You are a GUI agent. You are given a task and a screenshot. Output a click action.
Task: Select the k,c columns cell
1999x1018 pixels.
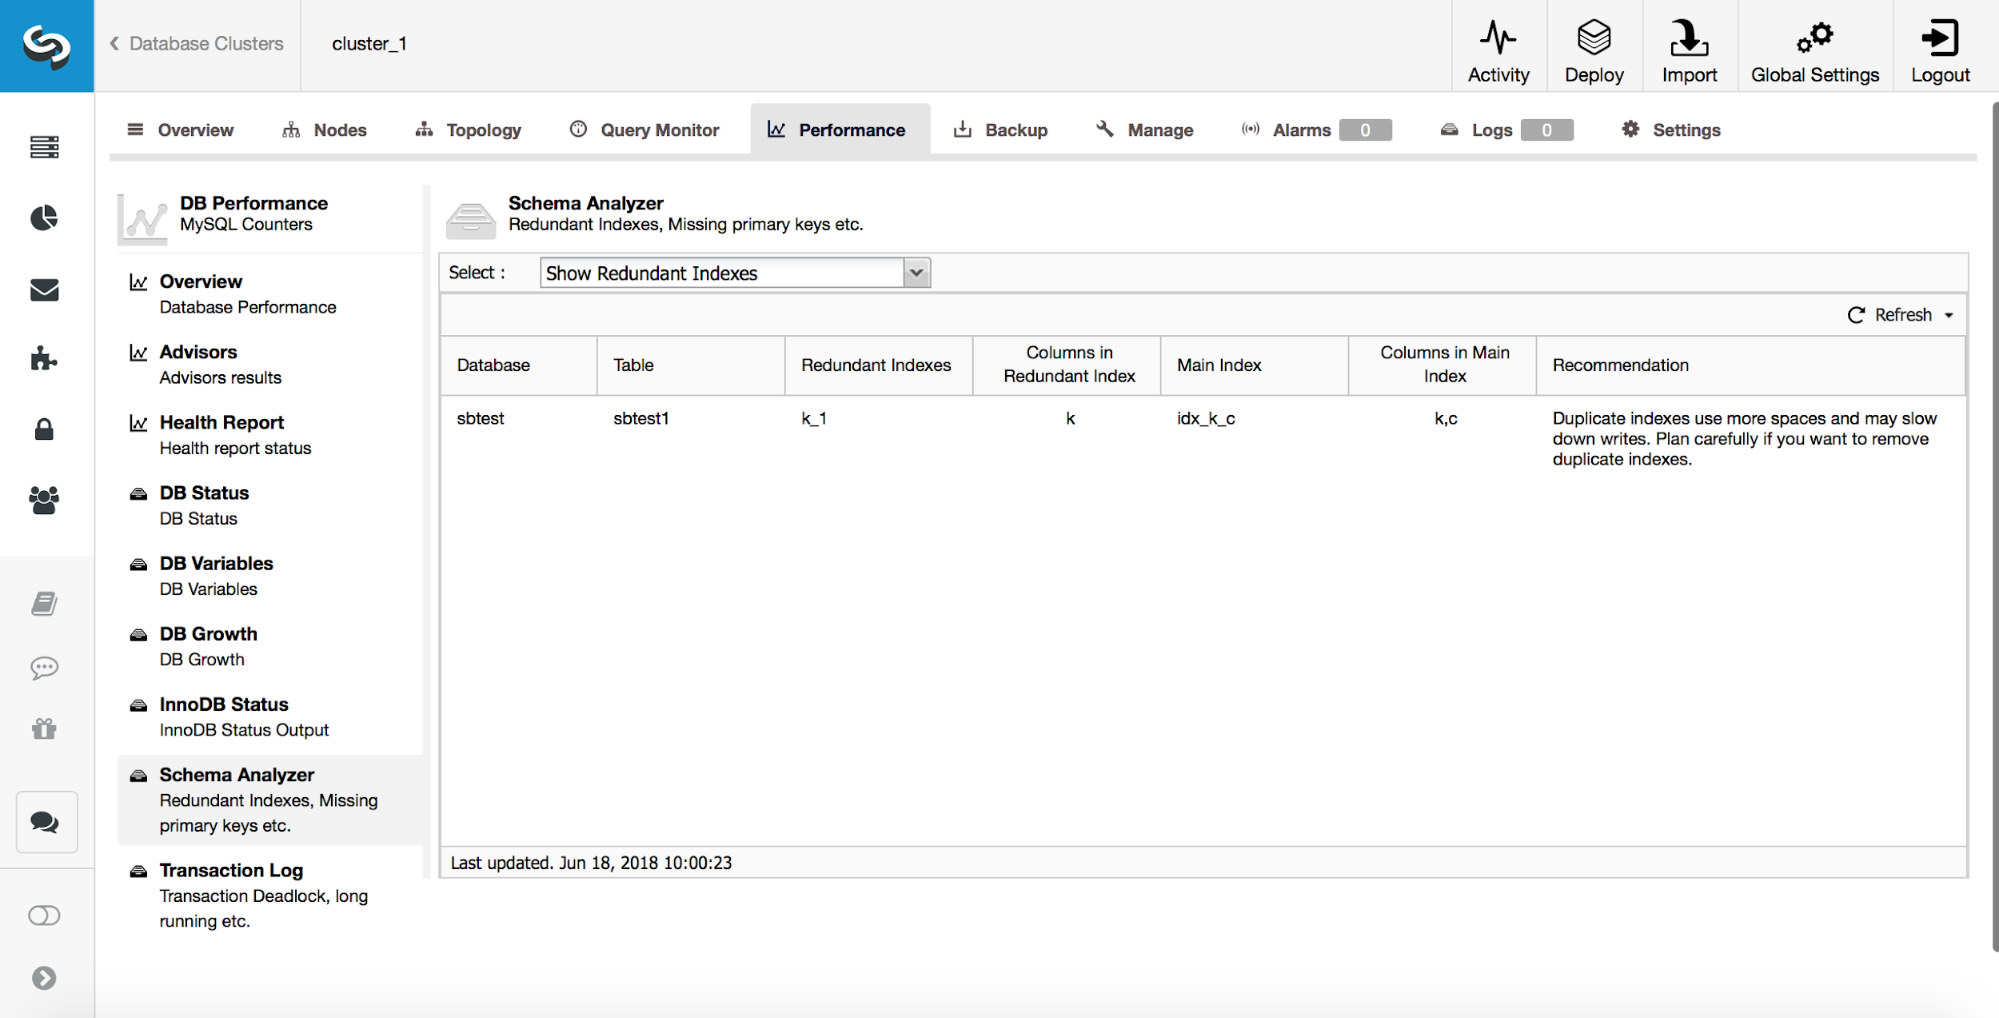click(1446, 419)
